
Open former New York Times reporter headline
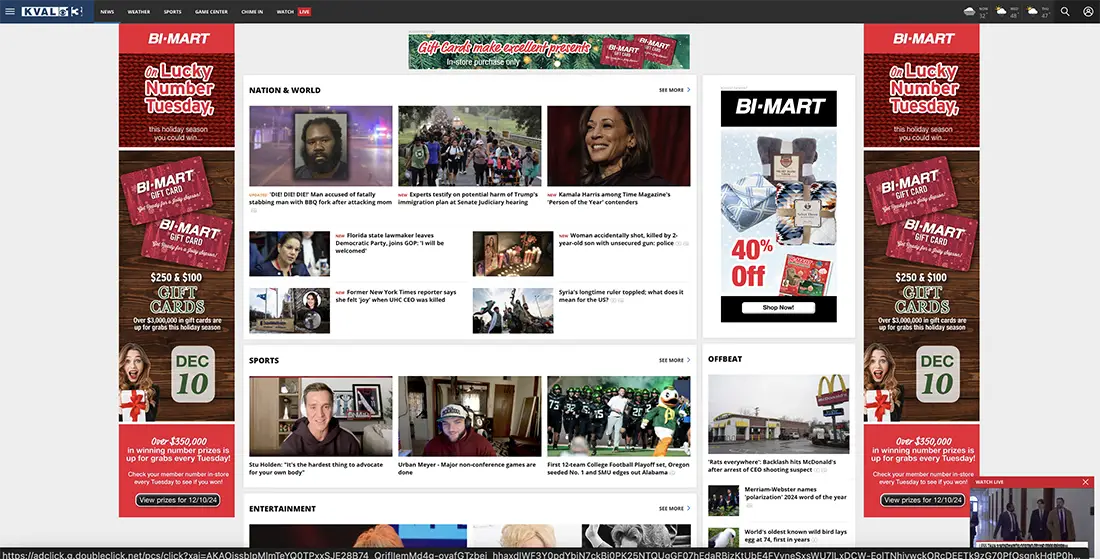click(x=396, y=295)
